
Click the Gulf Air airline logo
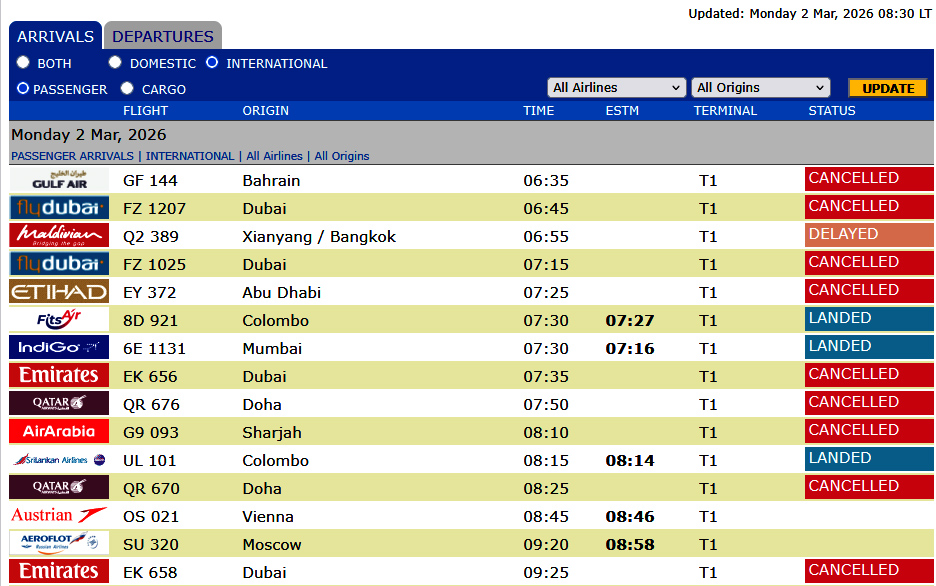[x=59, y=180]
